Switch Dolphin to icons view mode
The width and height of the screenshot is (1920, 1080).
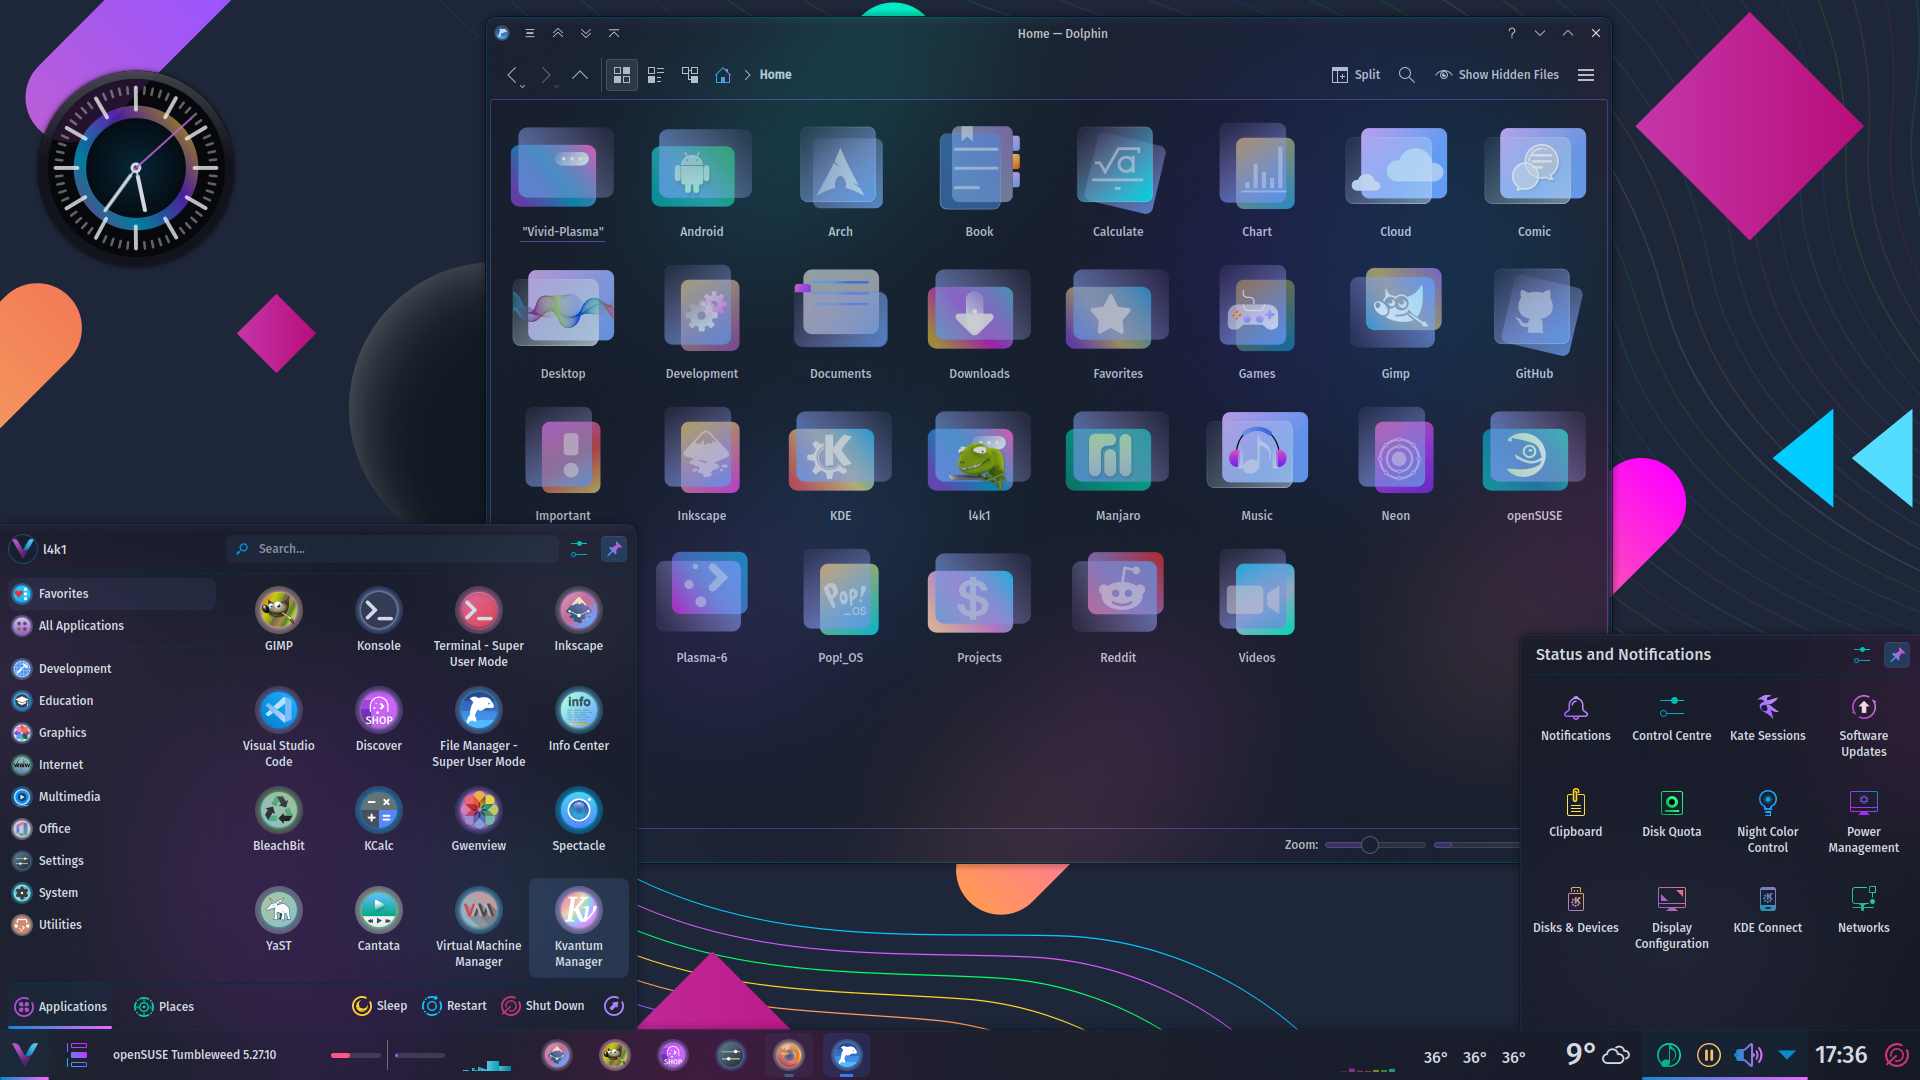coord(622,75)
